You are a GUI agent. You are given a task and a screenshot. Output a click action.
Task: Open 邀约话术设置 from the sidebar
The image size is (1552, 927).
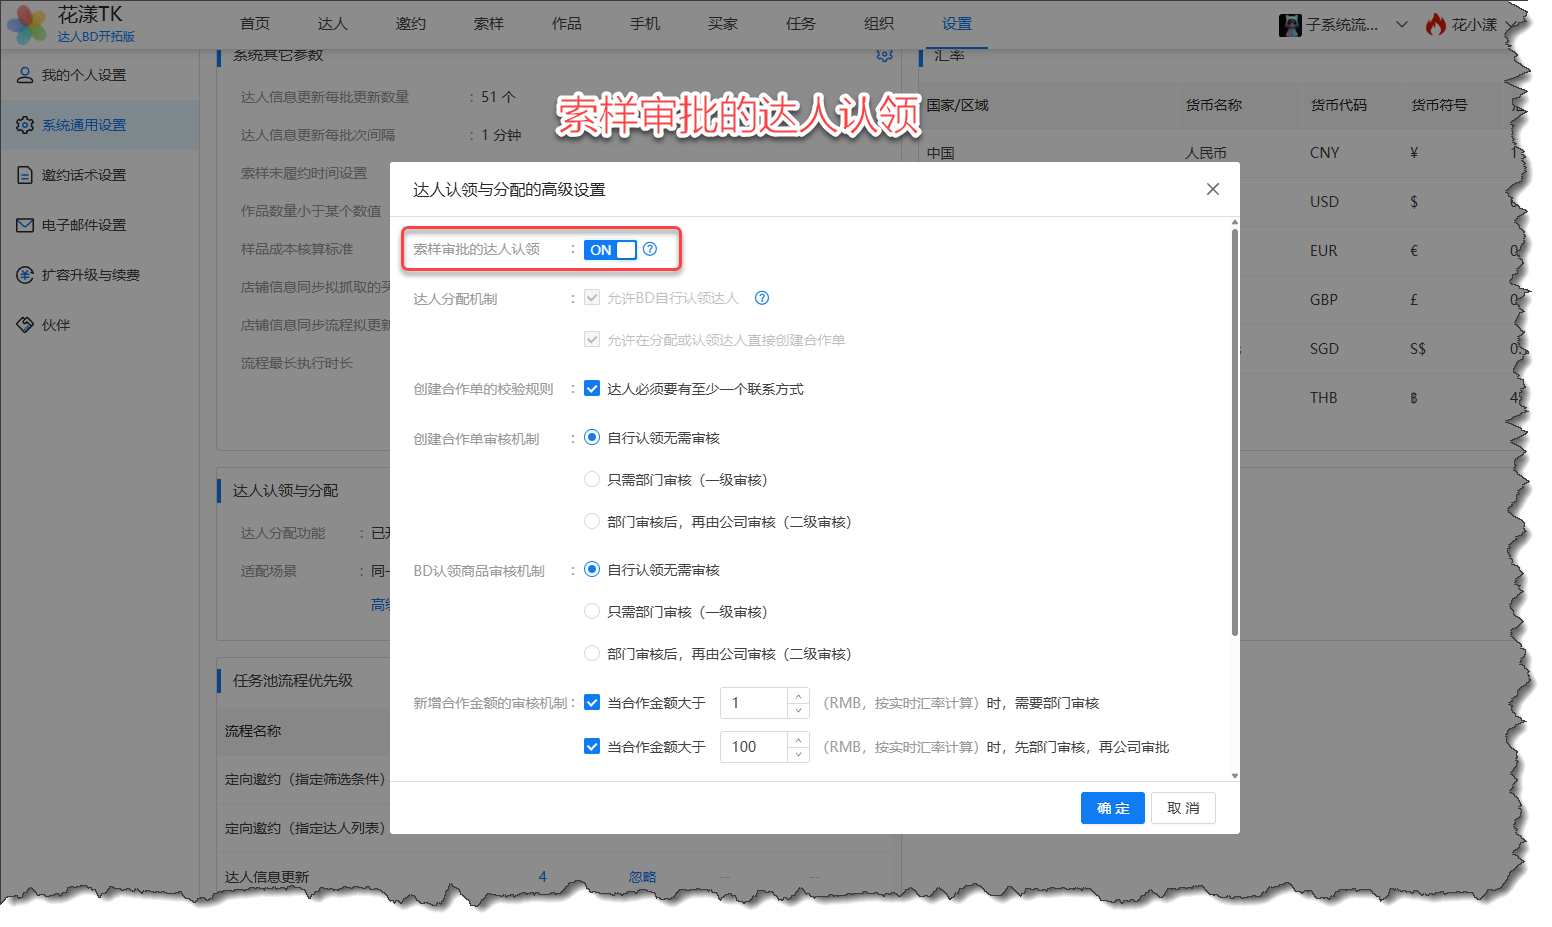point(84,175)
